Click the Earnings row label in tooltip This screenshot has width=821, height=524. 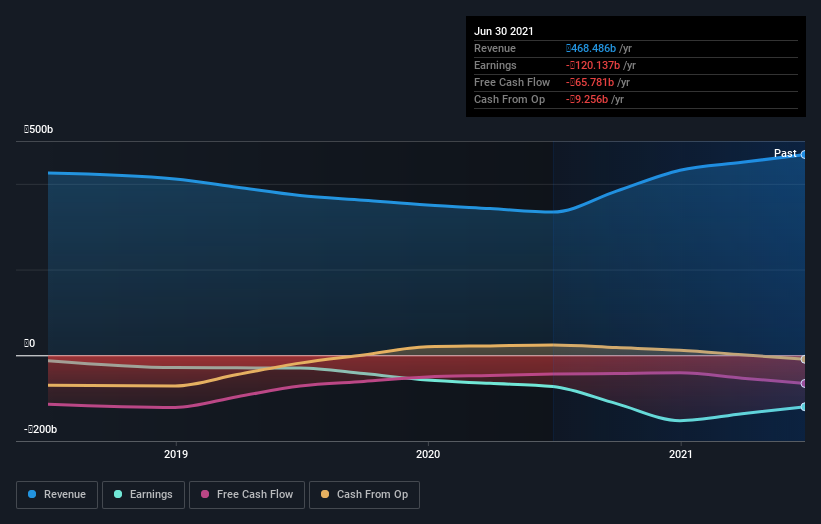click(495, 65)
